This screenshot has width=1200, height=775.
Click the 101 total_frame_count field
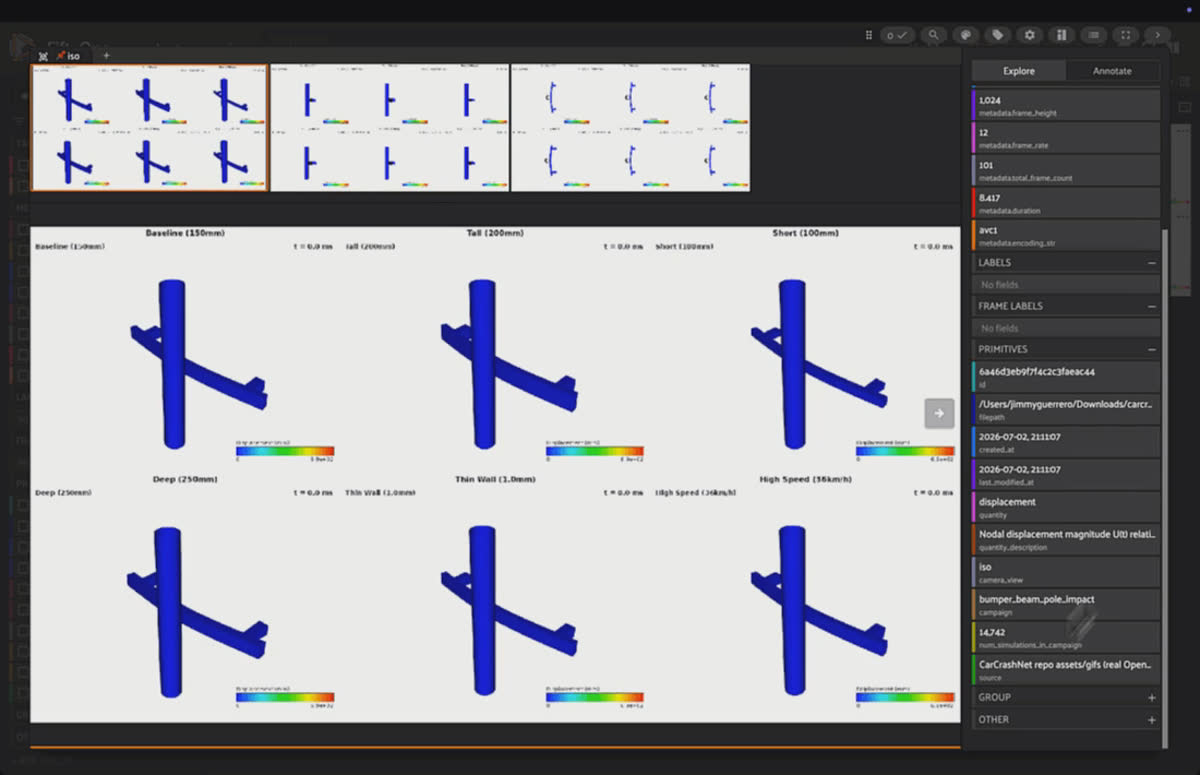(1066, 170)
